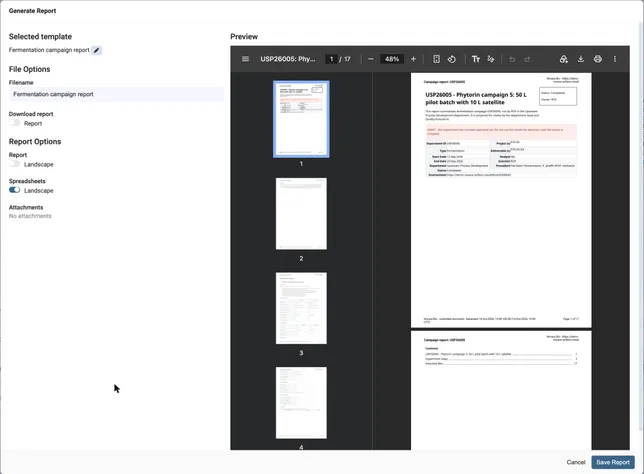This screenshot has width=644, height=474.
Task: Click the undo icon in PDF toolbar
Action: (x=512, y=59)
